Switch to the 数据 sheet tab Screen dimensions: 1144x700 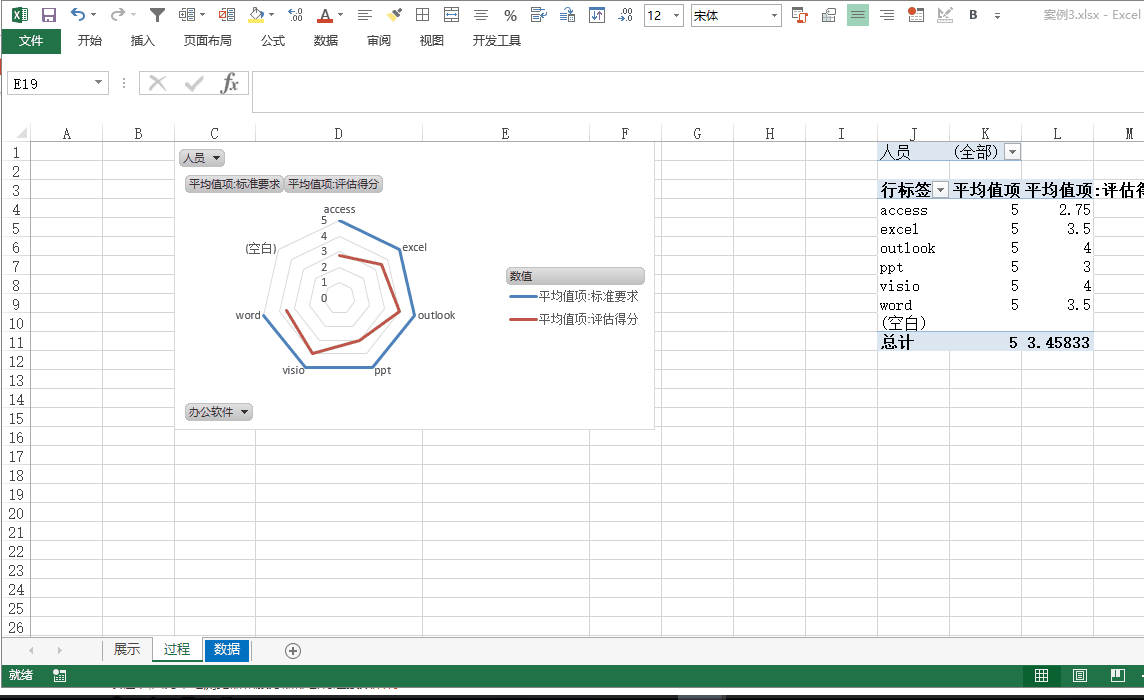coord(227,650)
